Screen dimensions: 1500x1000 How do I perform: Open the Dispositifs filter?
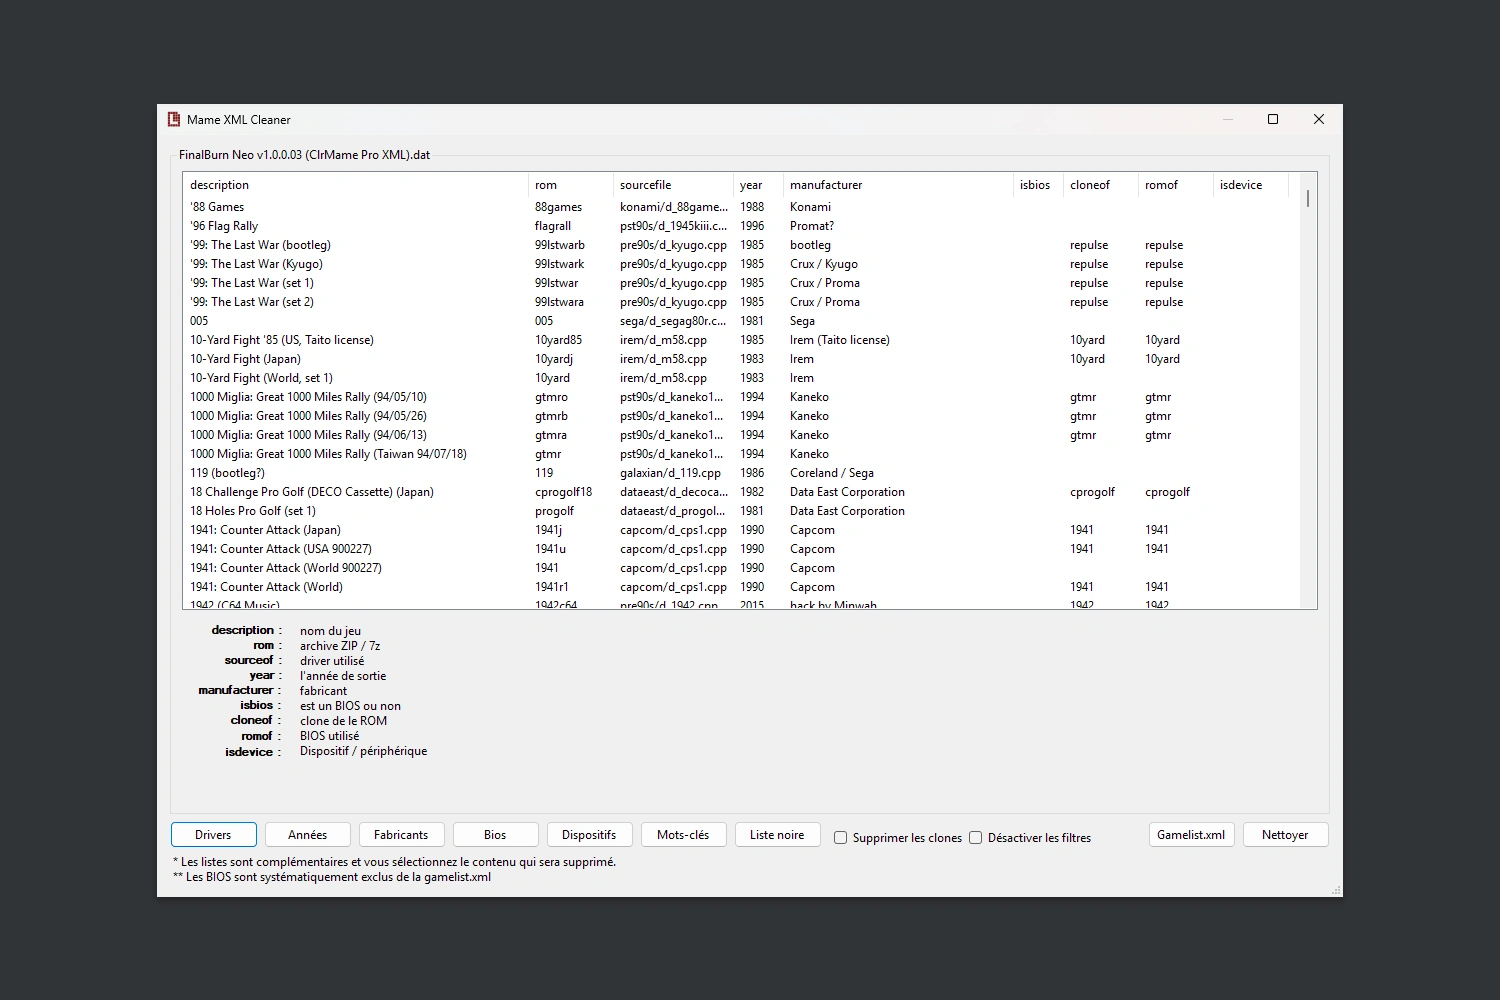click(589, 835)
